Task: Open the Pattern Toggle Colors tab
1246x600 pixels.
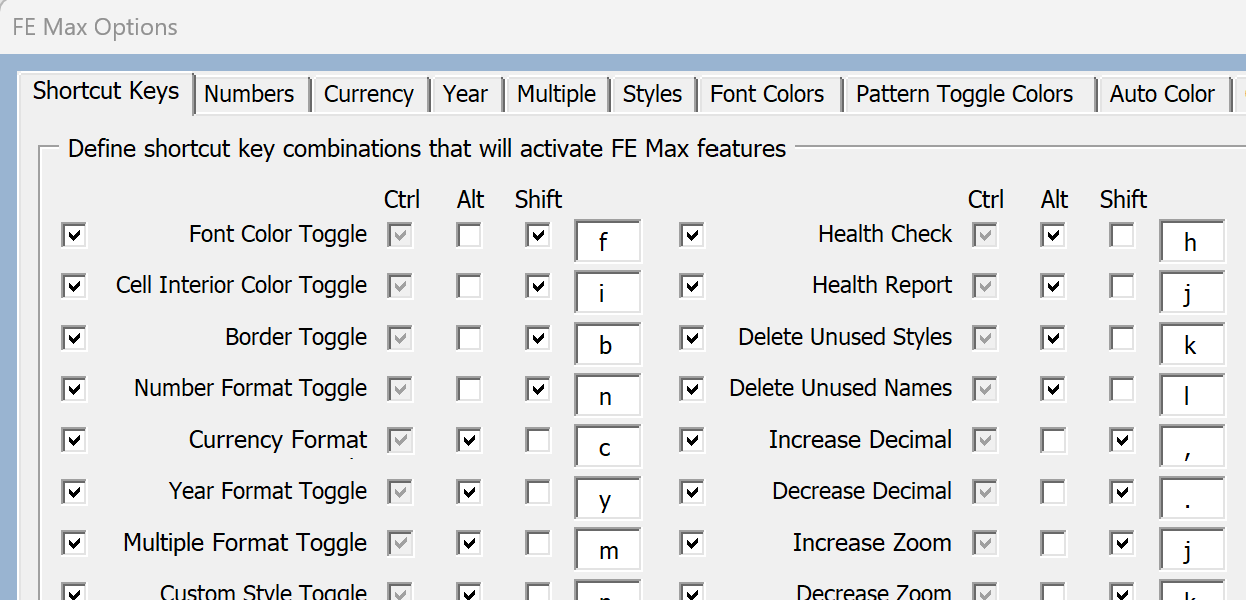Action: coord(964,94)
